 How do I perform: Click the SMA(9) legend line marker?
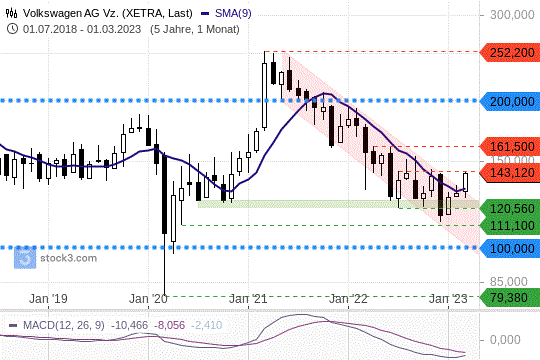205,14
